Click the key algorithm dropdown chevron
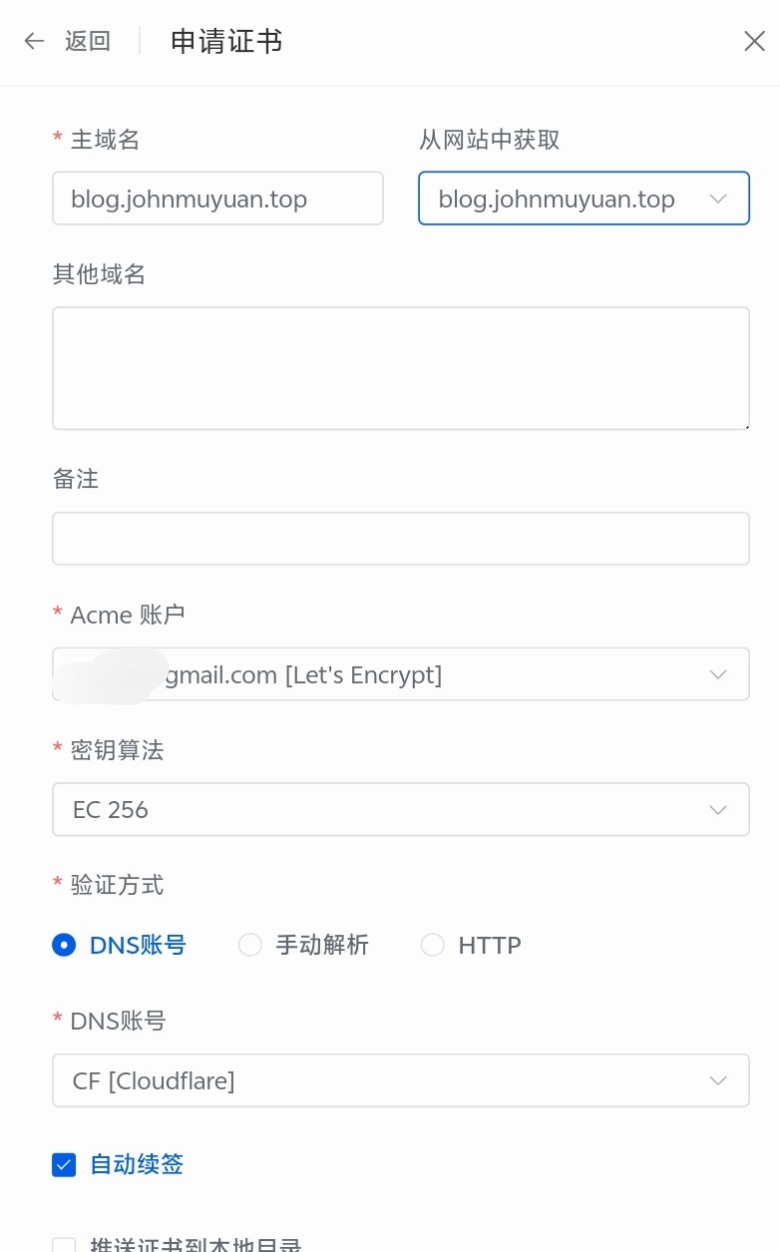Viewport: 780px width, 1252px height. pyautogui.click(x=718, y=809)
